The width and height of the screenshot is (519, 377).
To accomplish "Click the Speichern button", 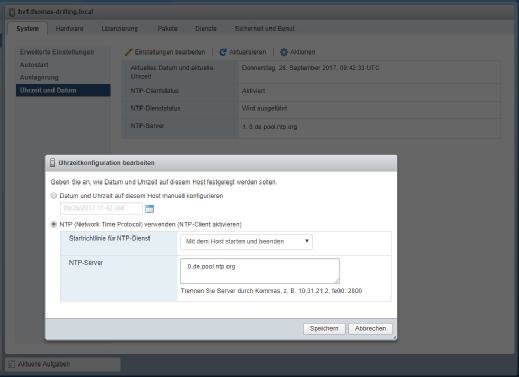I will [324, 329].
